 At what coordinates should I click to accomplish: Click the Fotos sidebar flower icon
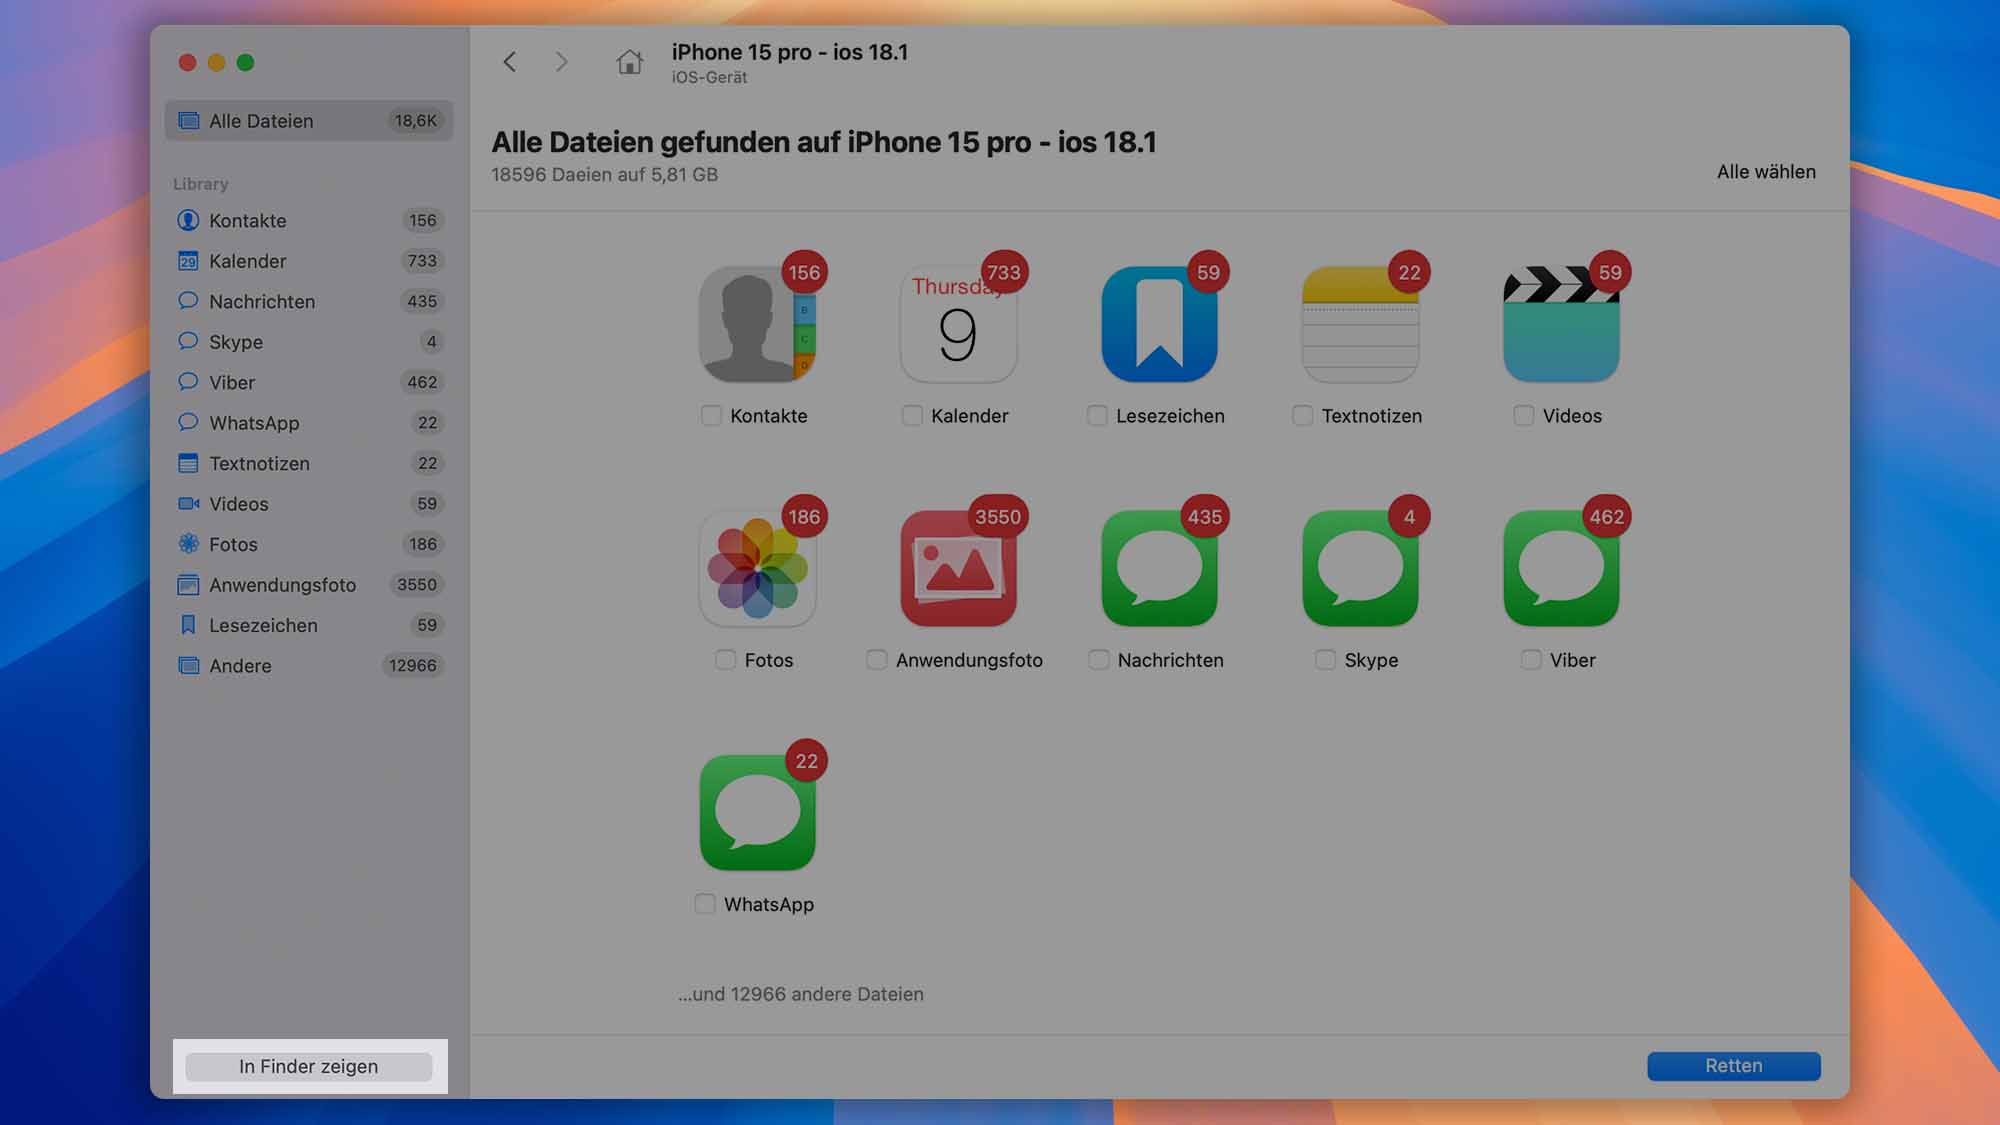(188, 544)
